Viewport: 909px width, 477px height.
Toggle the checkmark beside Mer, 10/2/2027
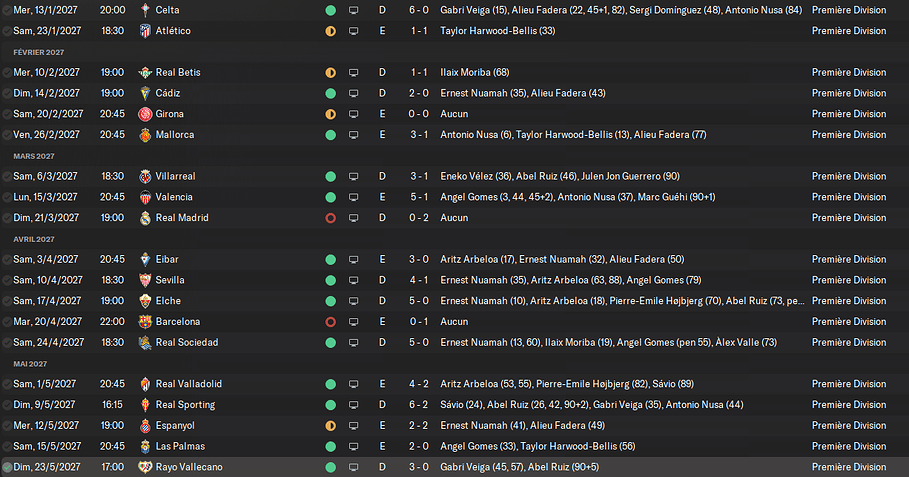tap(7, 72)
